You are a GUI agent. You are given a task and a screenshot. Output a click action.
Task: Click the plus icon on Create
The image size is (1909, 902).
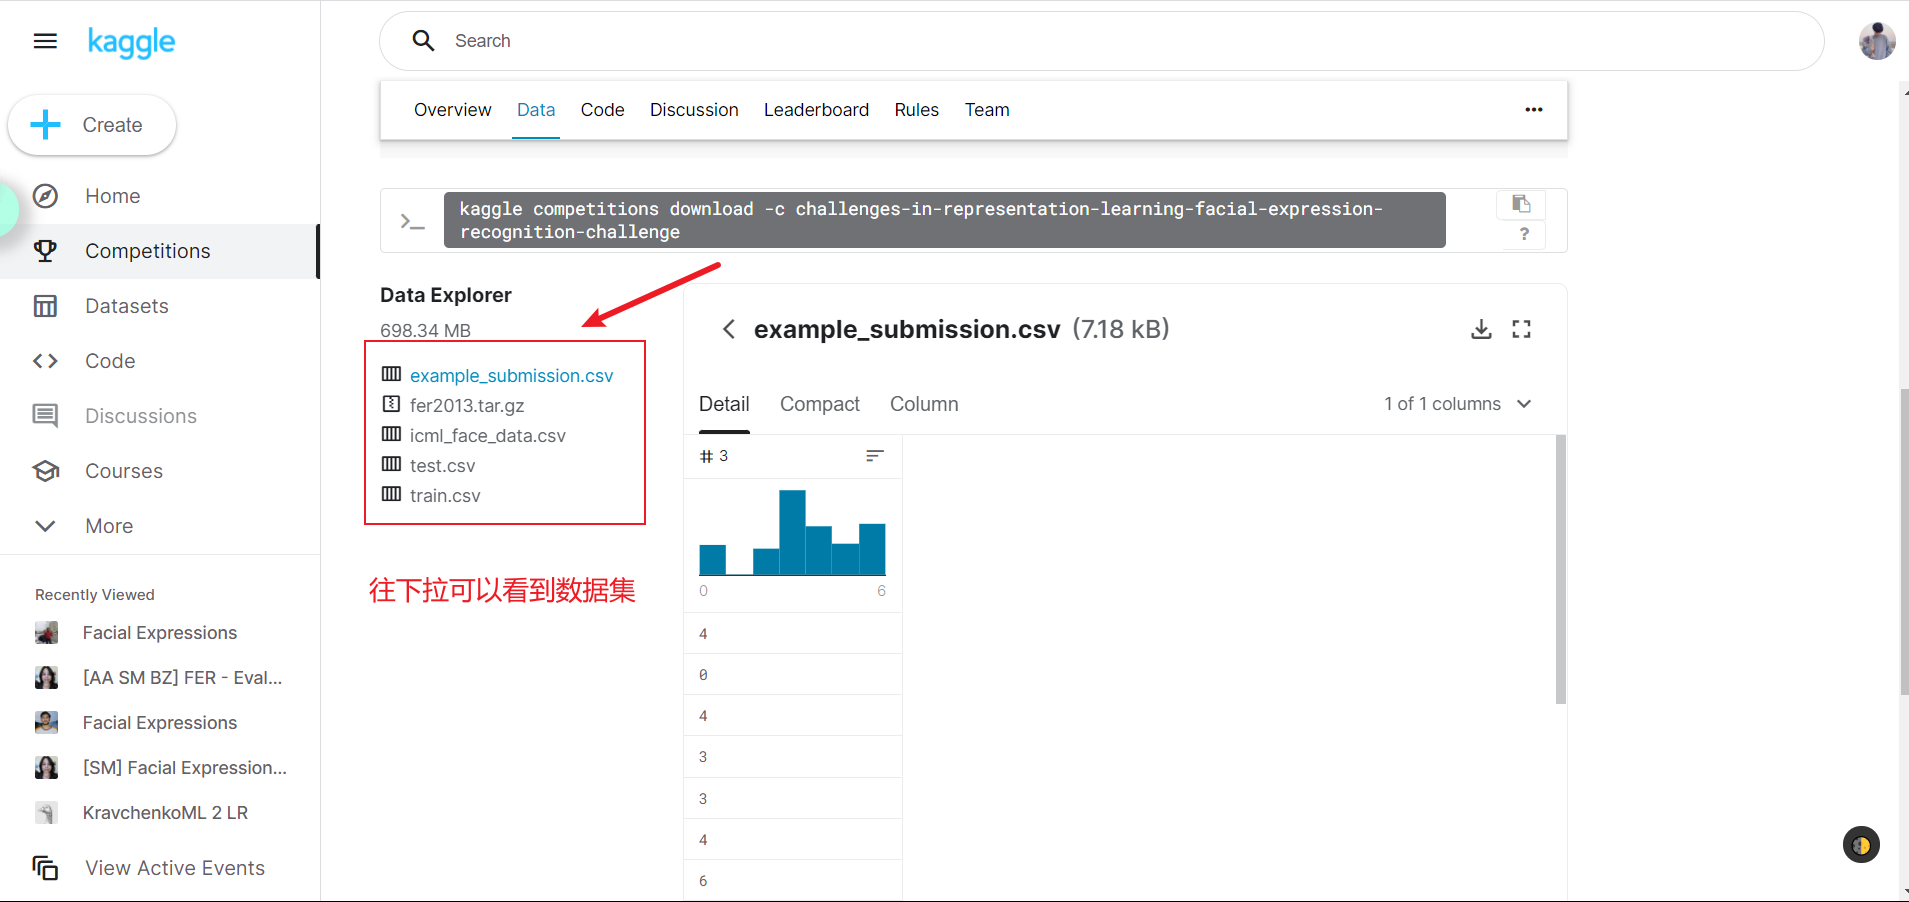click(x=45, y=125)
